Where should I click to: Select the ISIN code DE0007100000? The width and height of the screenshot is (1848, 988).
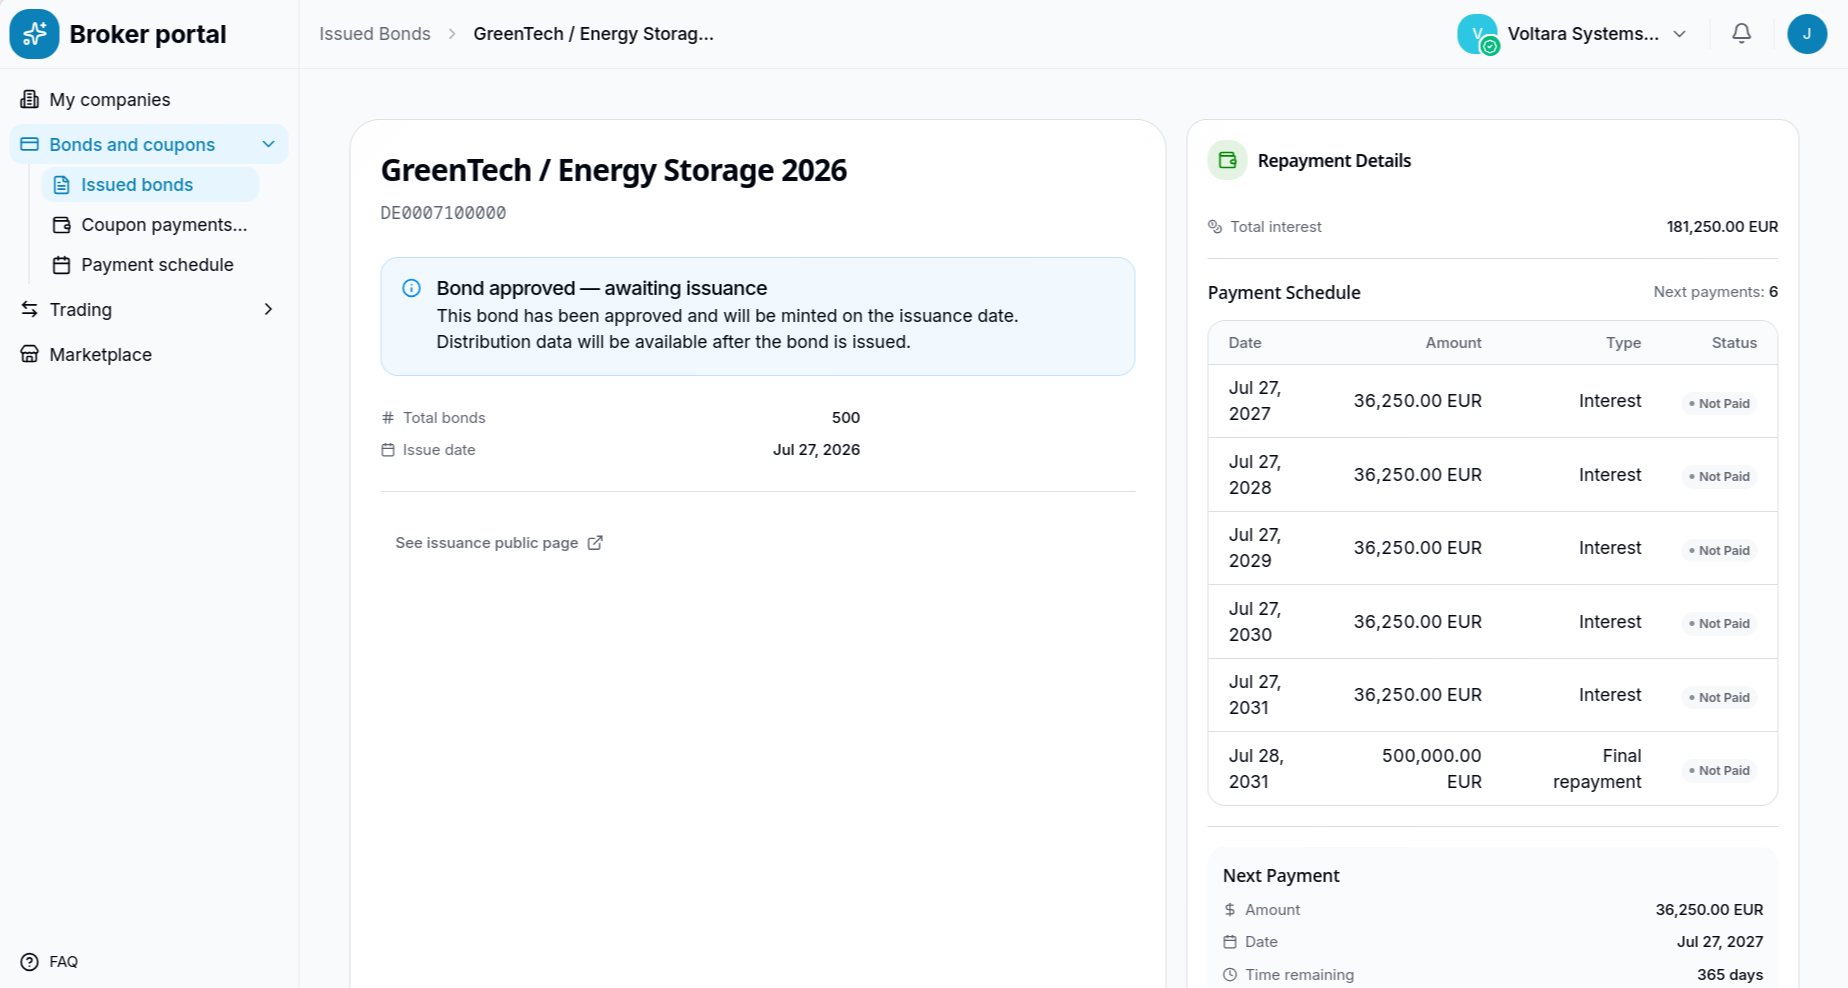coord(443,213)
